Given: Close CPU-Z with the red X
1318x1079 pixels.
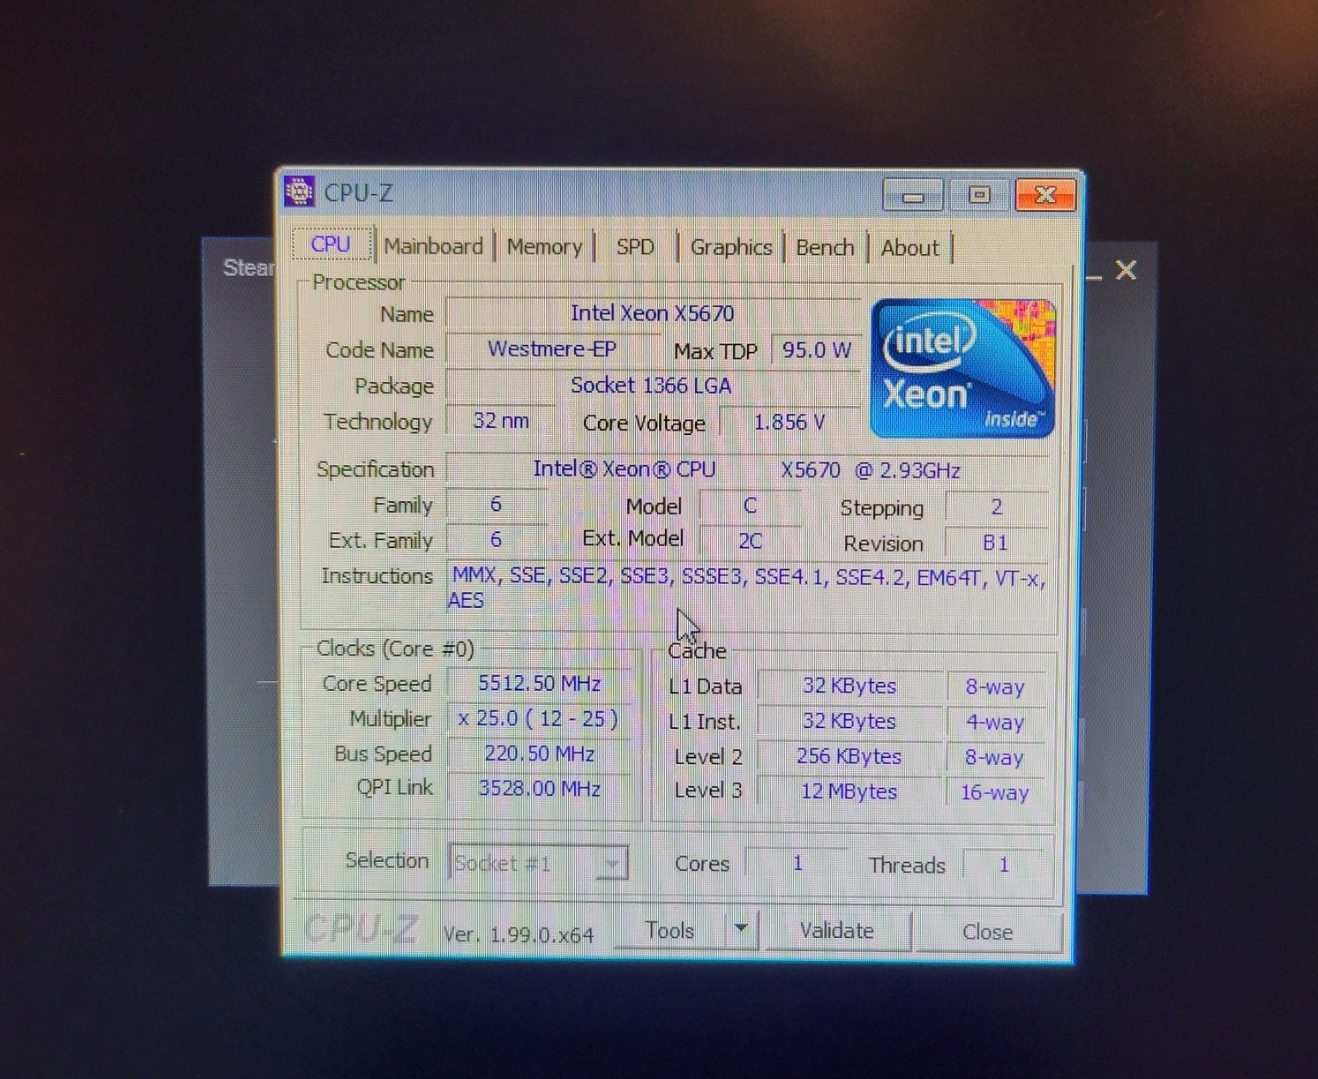Looking at the screenshot, I should 1045,195.
